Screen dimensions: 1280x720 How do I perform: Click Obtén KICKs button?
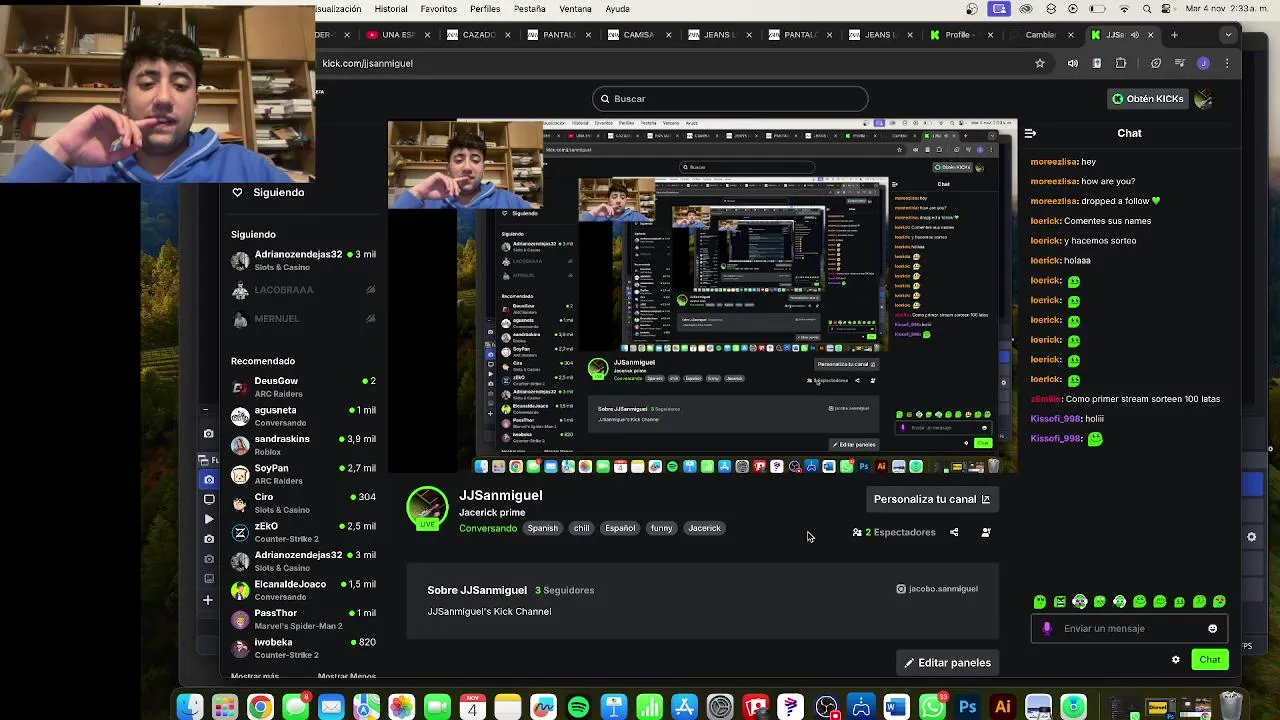pyautogui.click(x=1148, y=99)
